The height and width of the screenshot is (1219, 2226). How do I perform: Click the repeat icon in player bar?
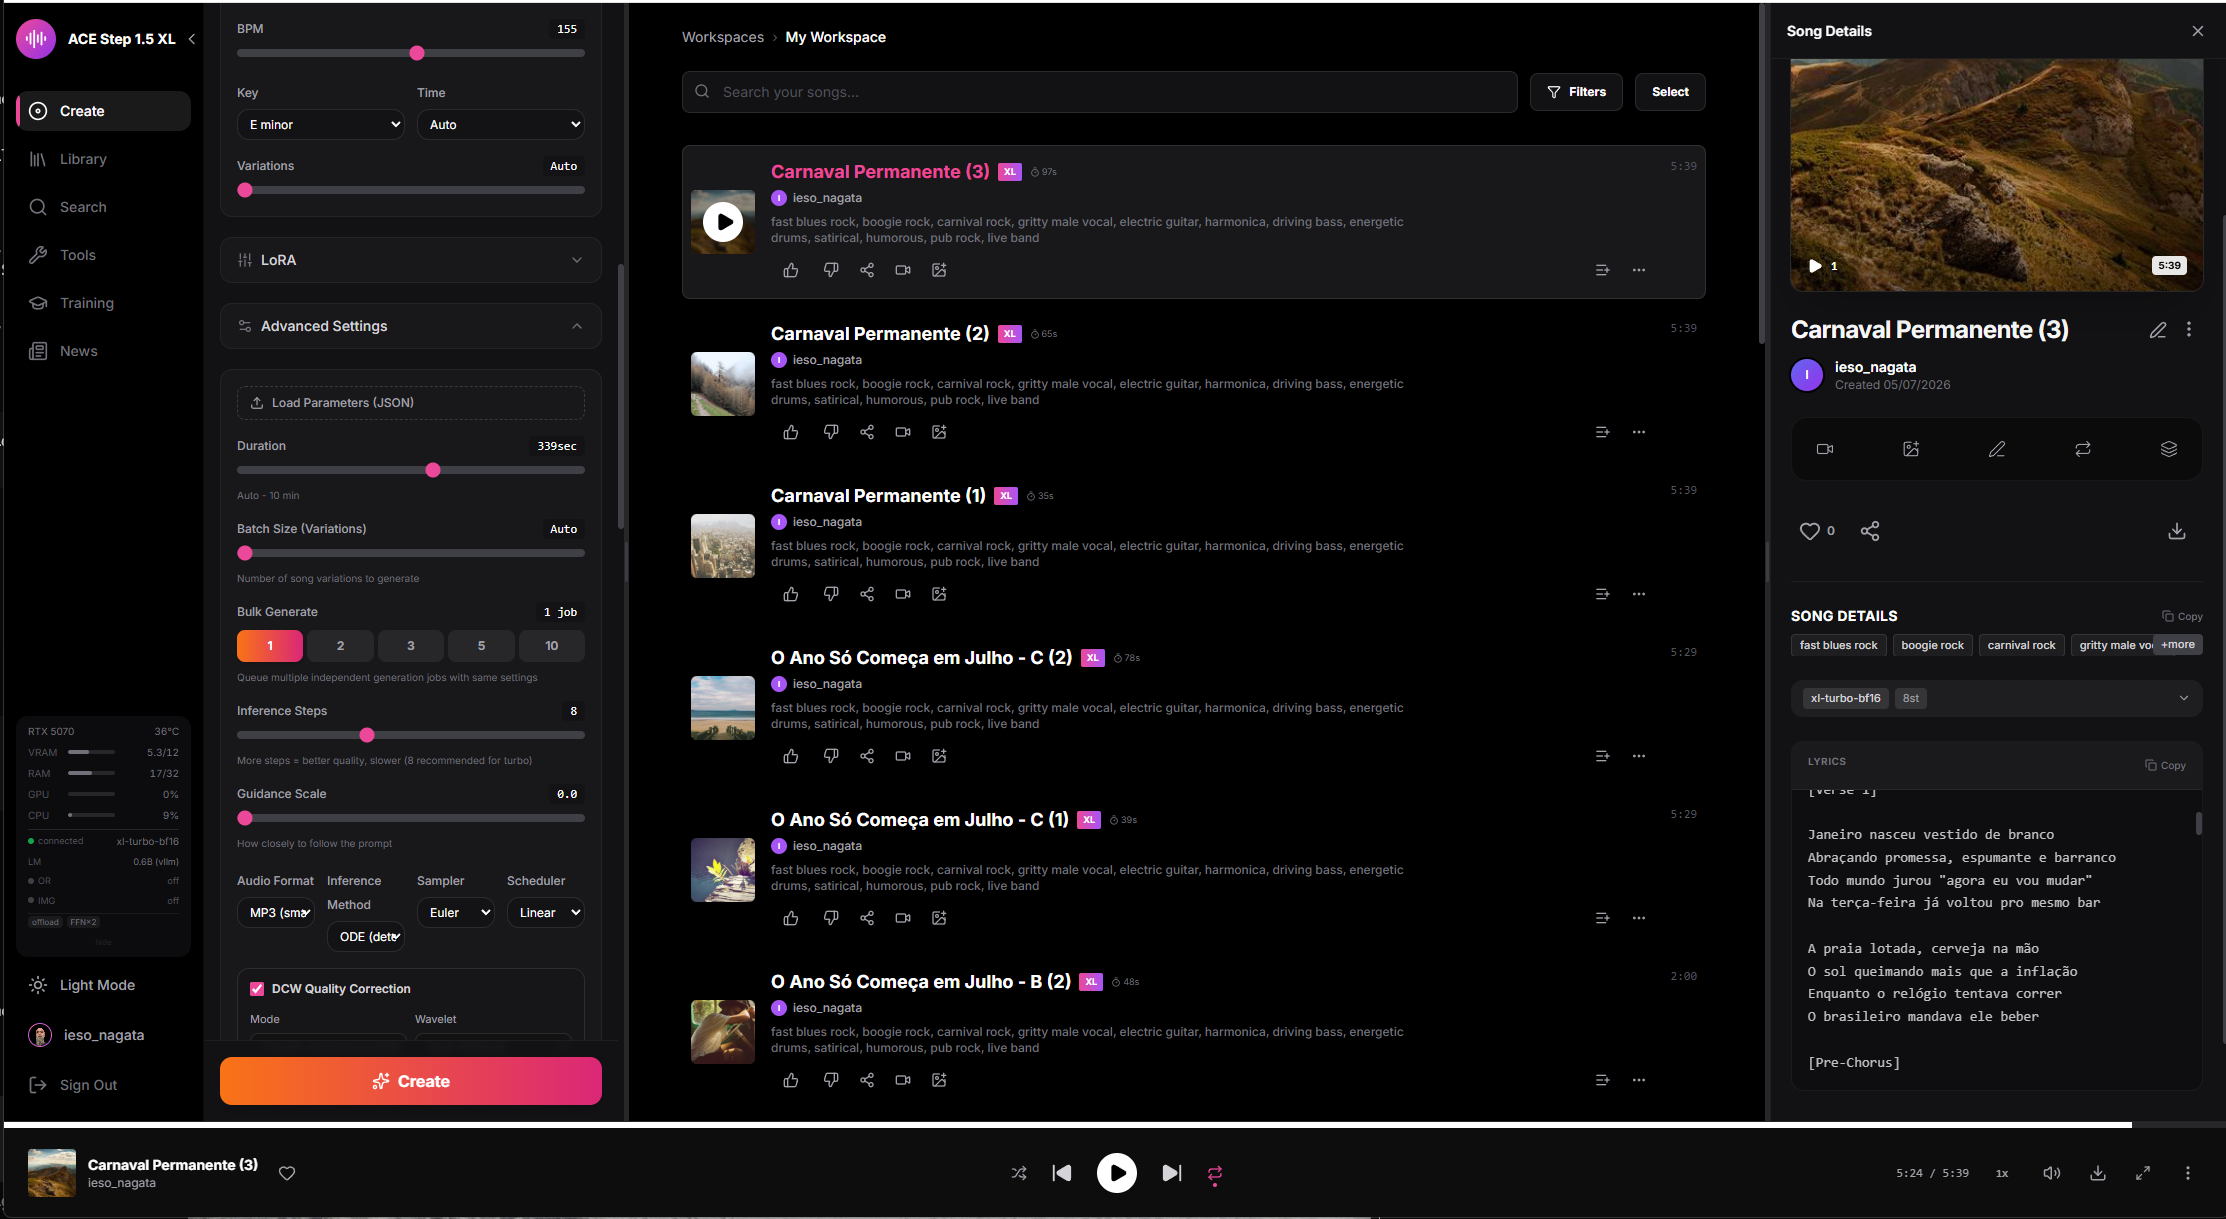1215,1174
